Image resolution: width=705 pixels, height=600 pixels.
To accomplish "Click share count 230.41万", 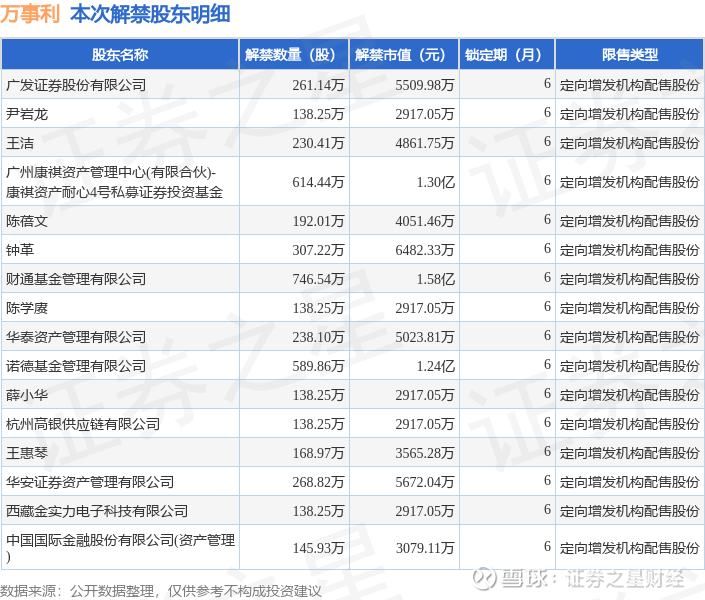I will 318,143.
